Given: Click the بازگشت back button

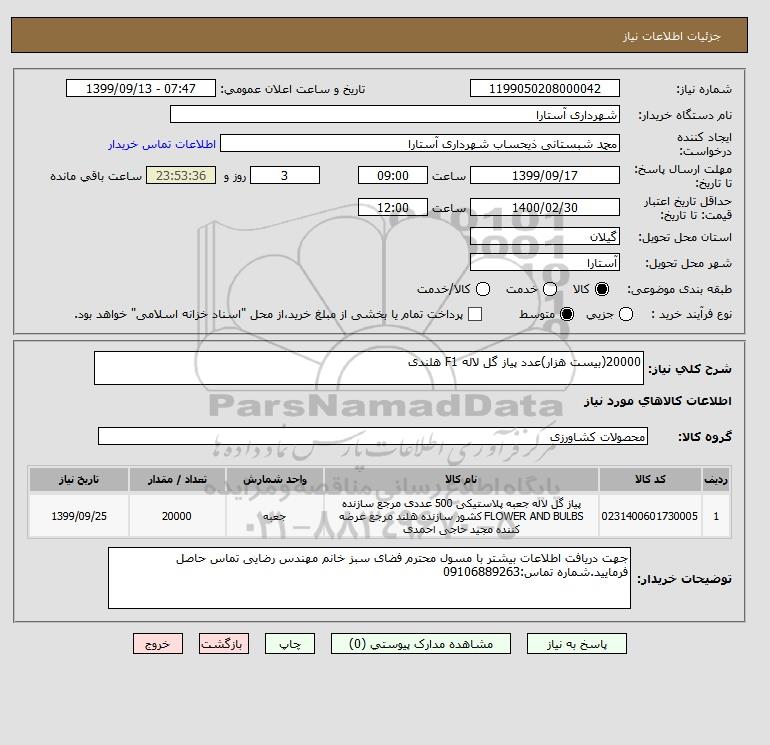Looking at the screenshot, I should [224, 643].
